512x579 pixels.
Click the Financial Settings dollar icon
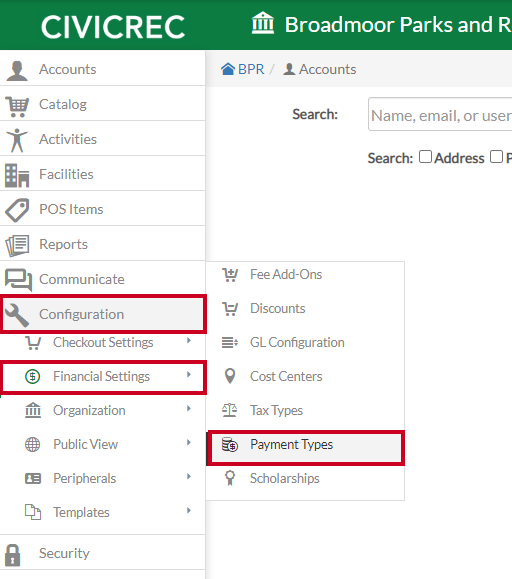click(x=32, y=376)
